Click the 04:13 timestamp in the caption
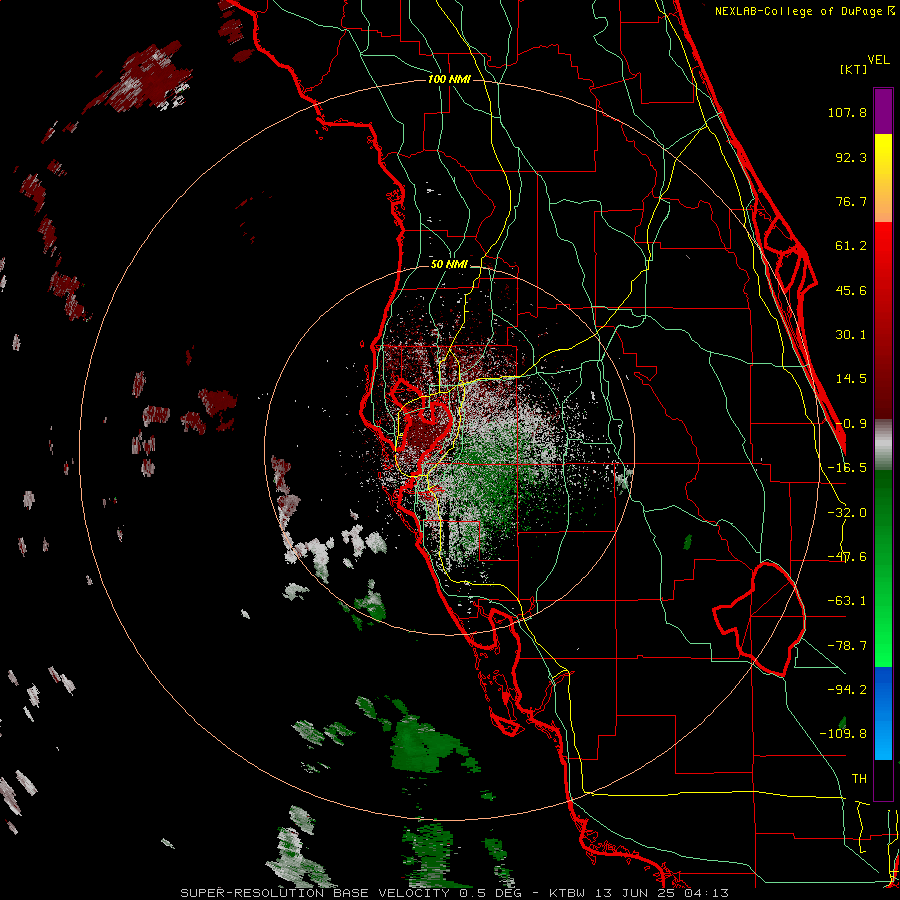This screenshot has height=900, width=900. 707,893
